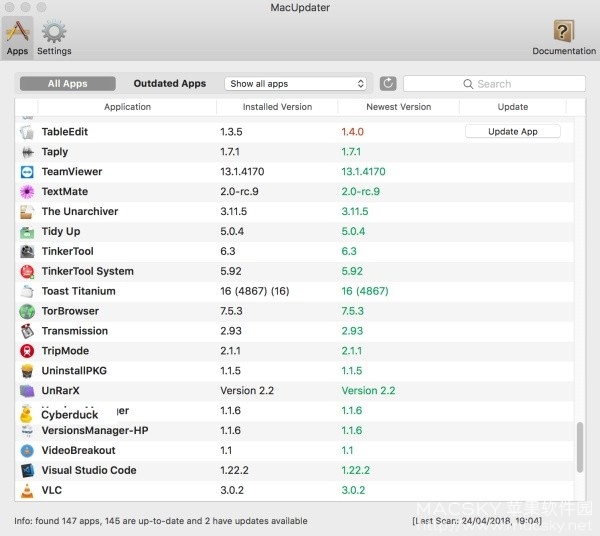The height and width of the screenshot is (536, 600).
Task: Select the UninstallPKG row name
Action: tap(74, 371)
